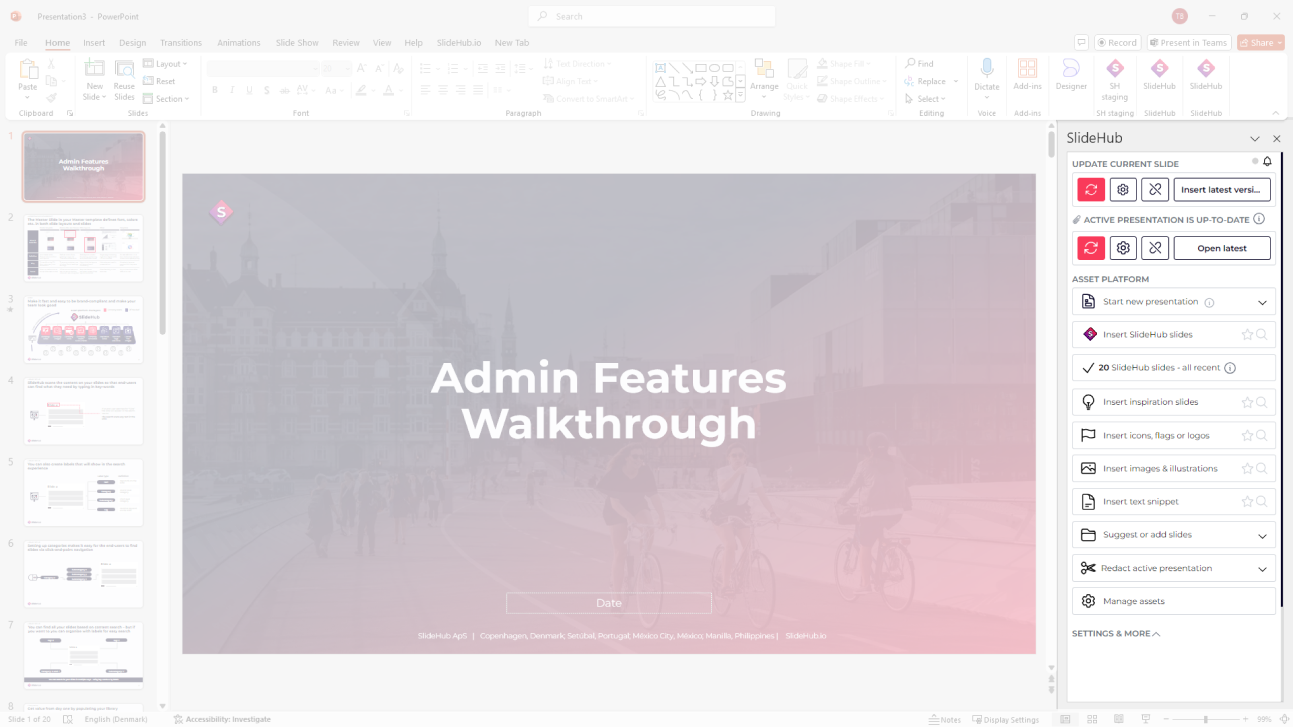The image size is (1293, 728).
Task: Toggle bold formatting in the Font group
Action: click(x=214, y=89)
